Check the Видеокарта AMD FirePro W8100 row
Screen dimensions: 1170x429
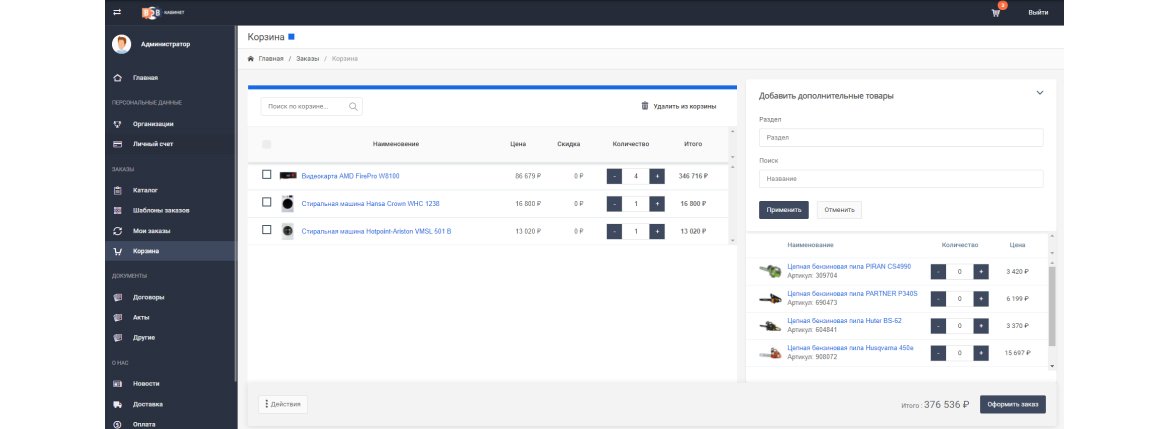coord(266,175)
